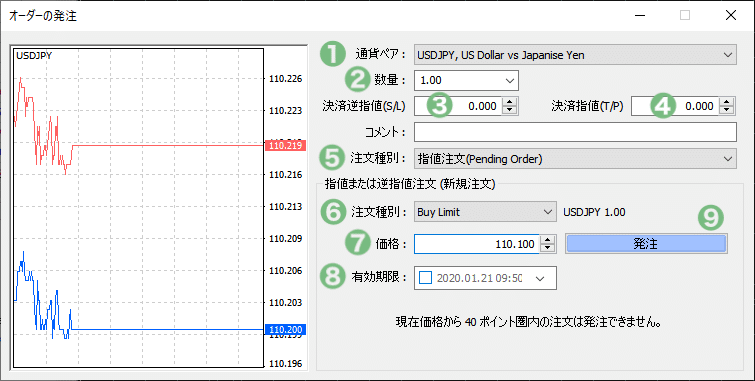755x381 pixels.
Task: Click the blue 110.200 bid price label
Action: [x=286, y=329]
